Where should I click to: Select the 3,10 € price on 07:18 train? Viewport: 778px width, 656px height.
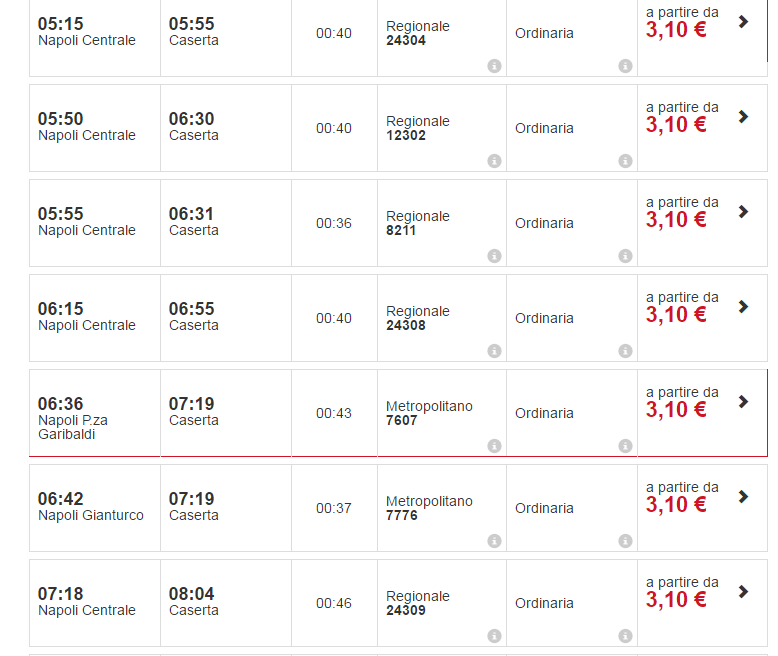[x=676, y=599]
